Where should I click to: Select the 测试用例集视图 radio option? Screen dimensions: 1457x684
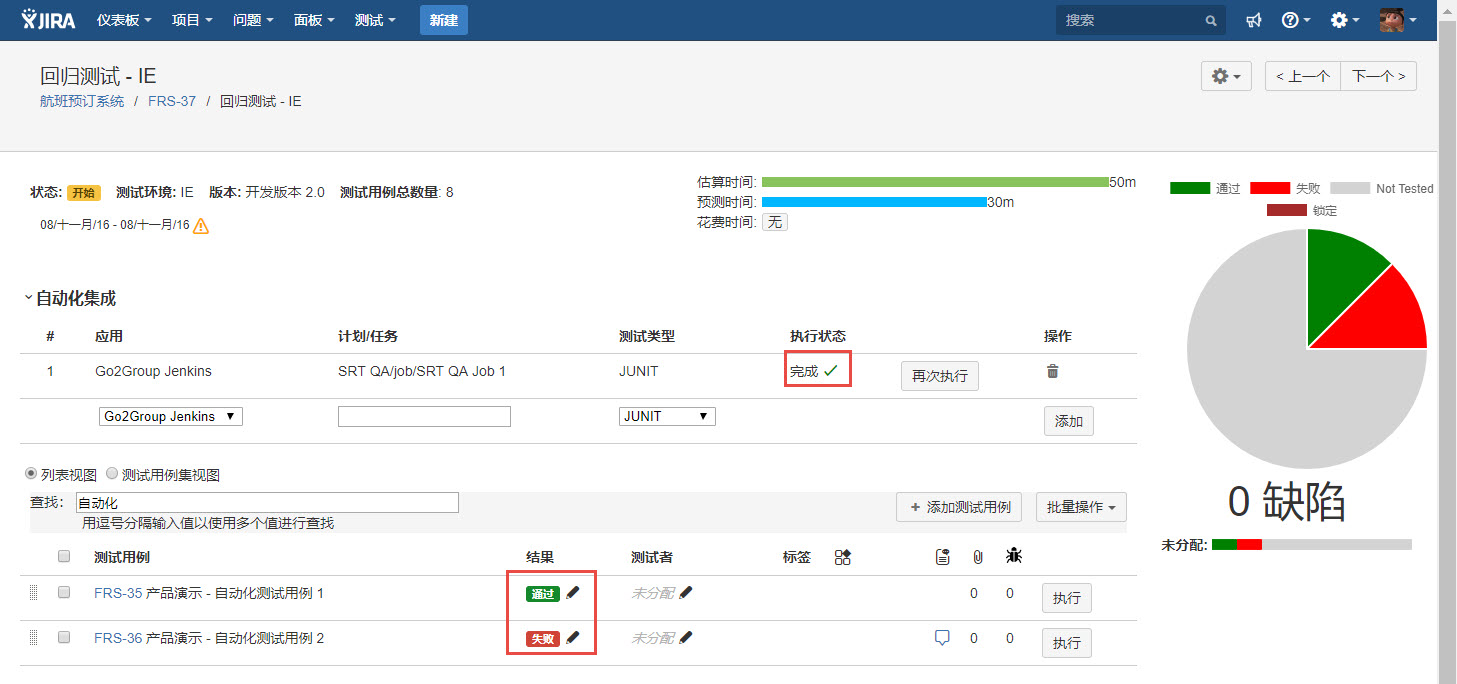pyautogui.click(x=112, y=473)
